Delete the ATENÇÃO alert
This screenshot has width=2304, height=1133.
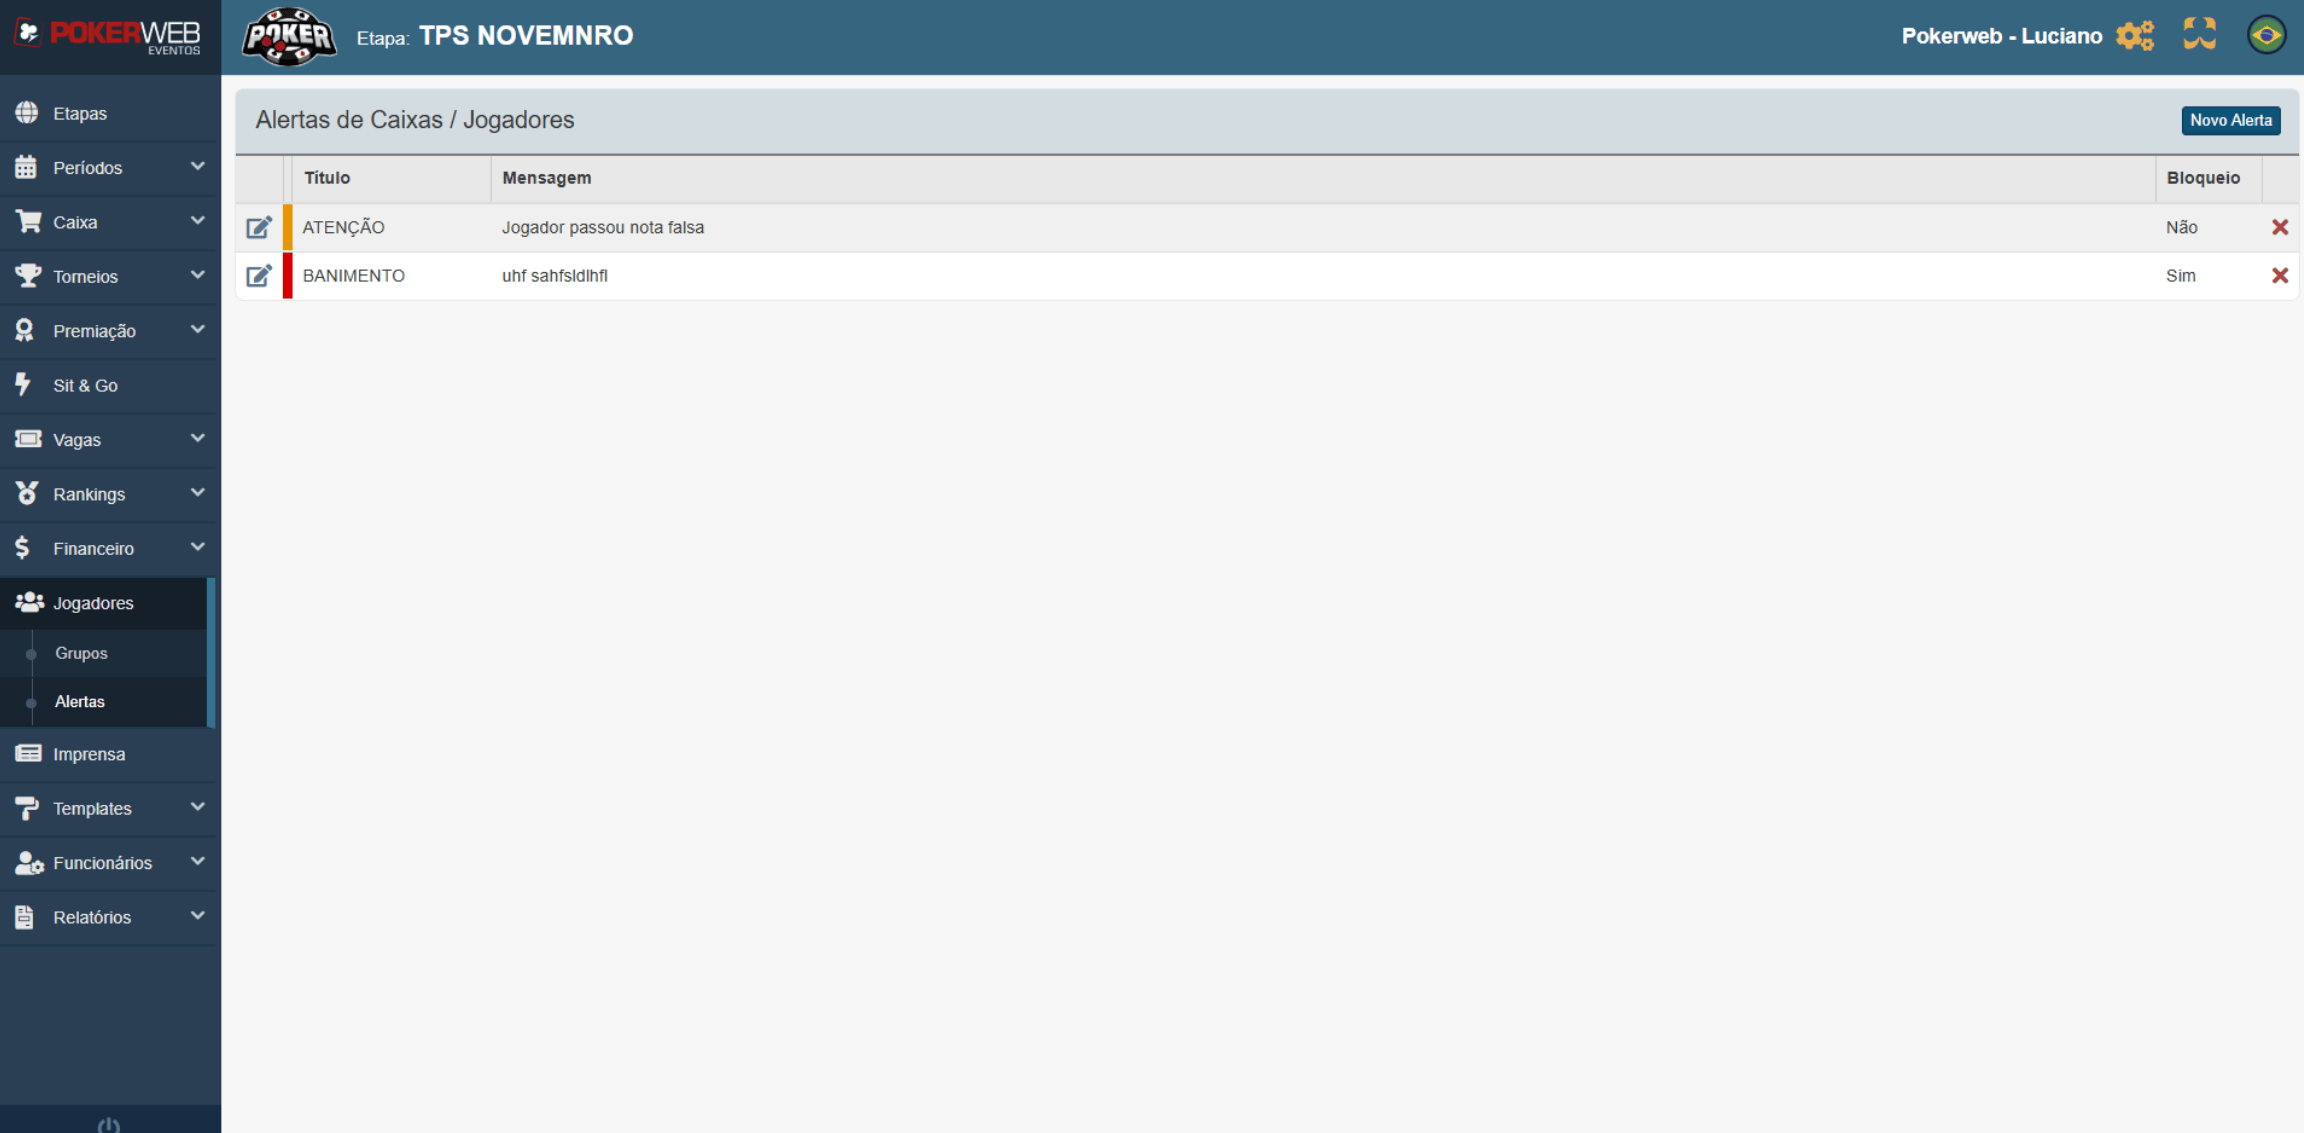[x=2279, y=228]
